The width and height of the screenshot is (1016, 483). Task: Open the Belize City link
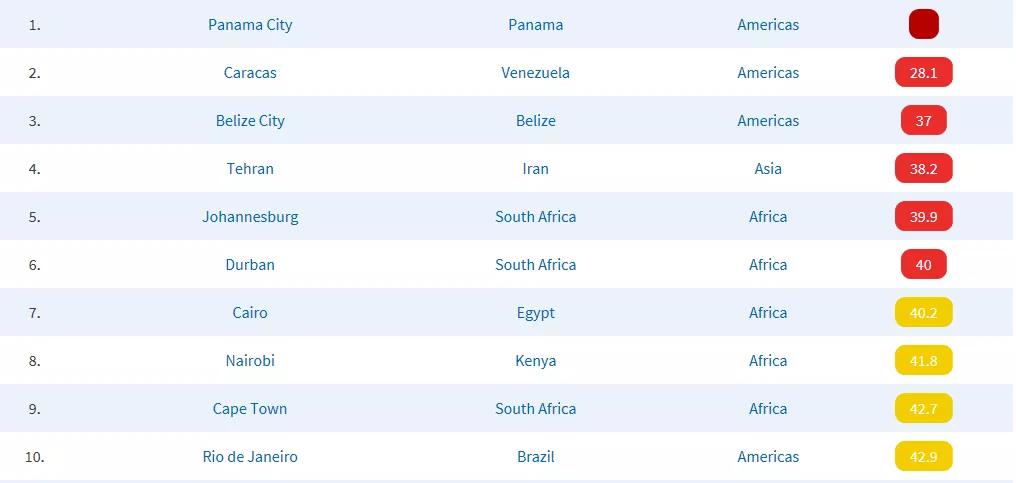tap(250, 121)
